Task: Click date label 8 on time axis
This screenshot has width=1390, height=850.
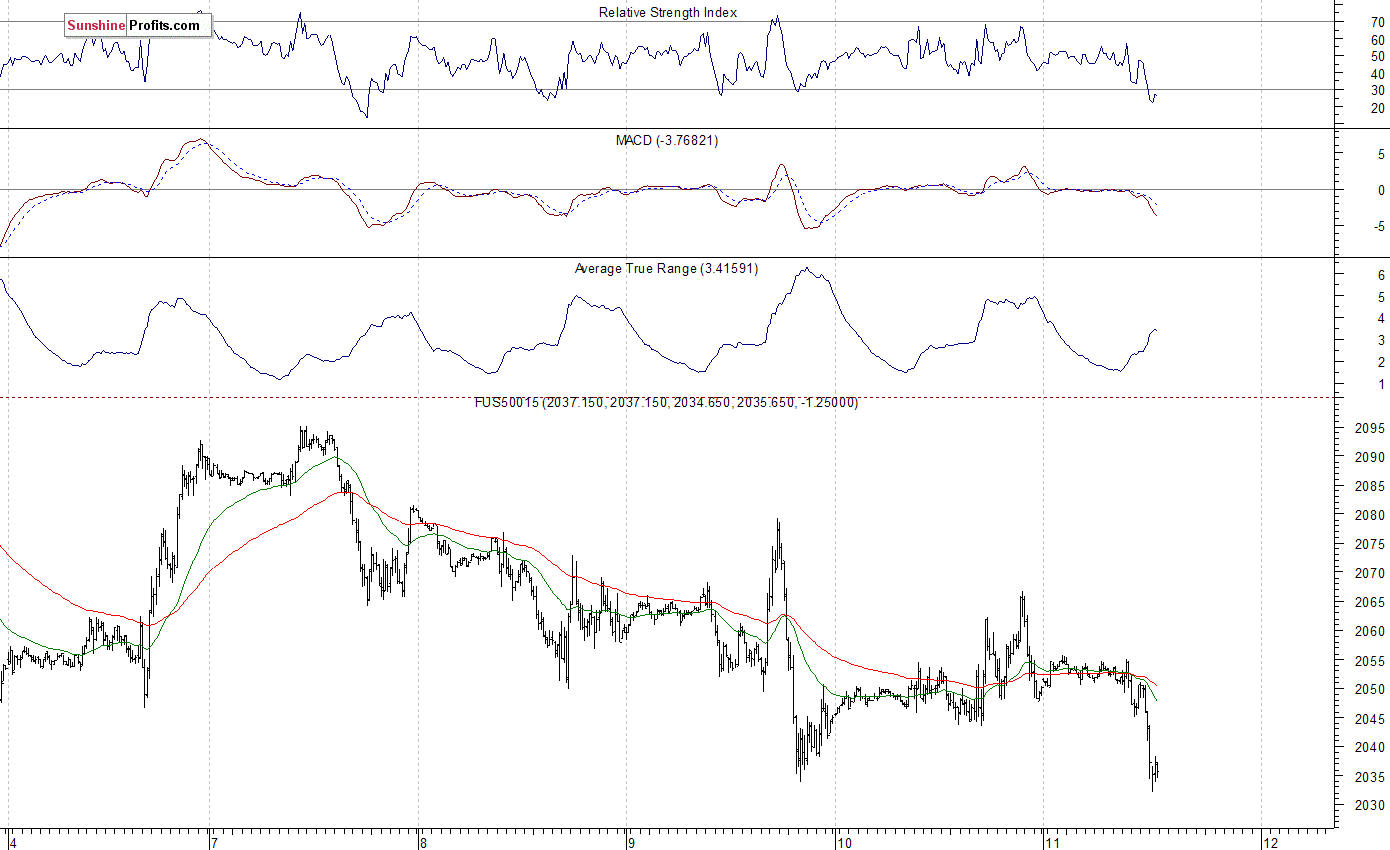Action: (x=423, y=842)
